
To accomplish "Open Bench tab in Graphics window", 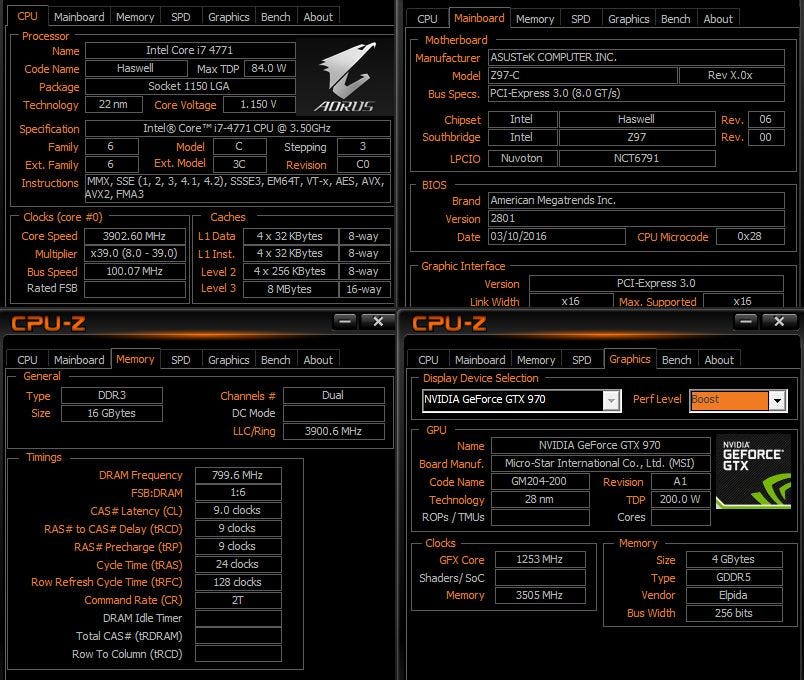I will click(x=676, y=360).
